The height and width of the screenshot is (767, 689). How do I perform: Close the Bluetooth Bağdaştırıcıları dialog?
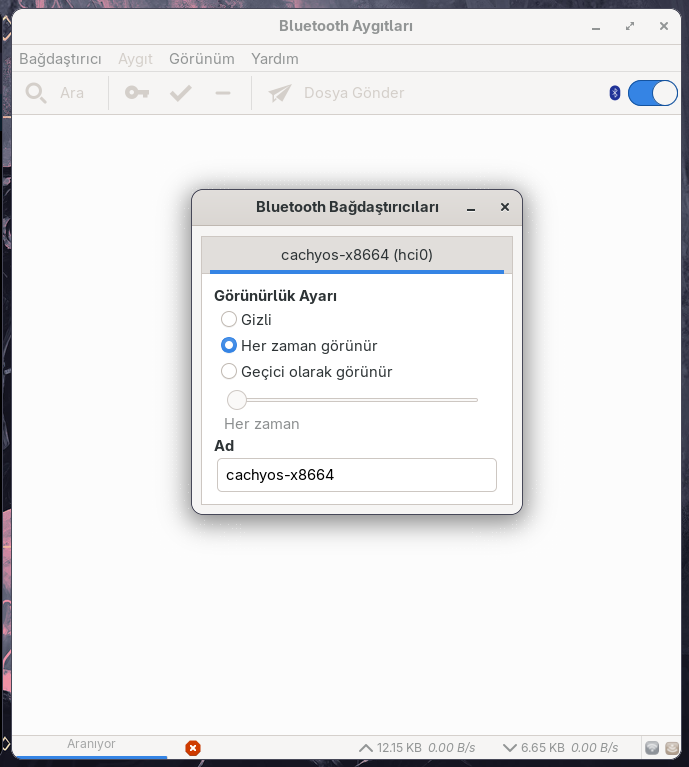(505, 207)
